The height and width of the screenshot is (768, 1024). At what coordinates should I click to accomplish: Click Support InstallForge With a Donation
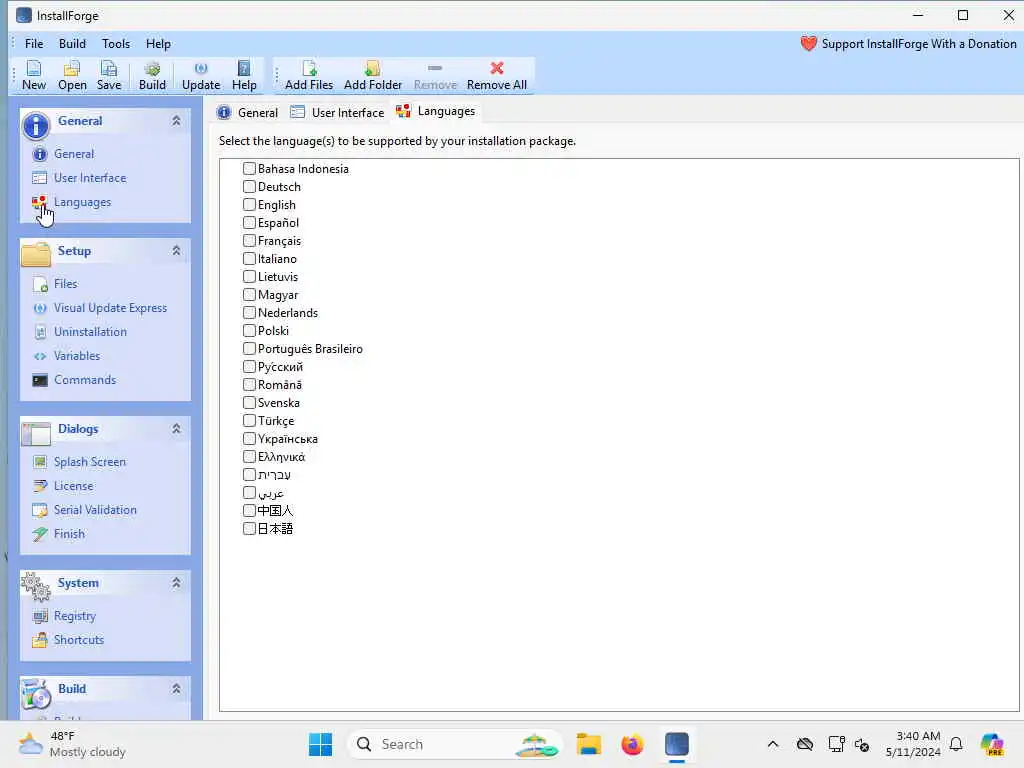tap(908, 44)
